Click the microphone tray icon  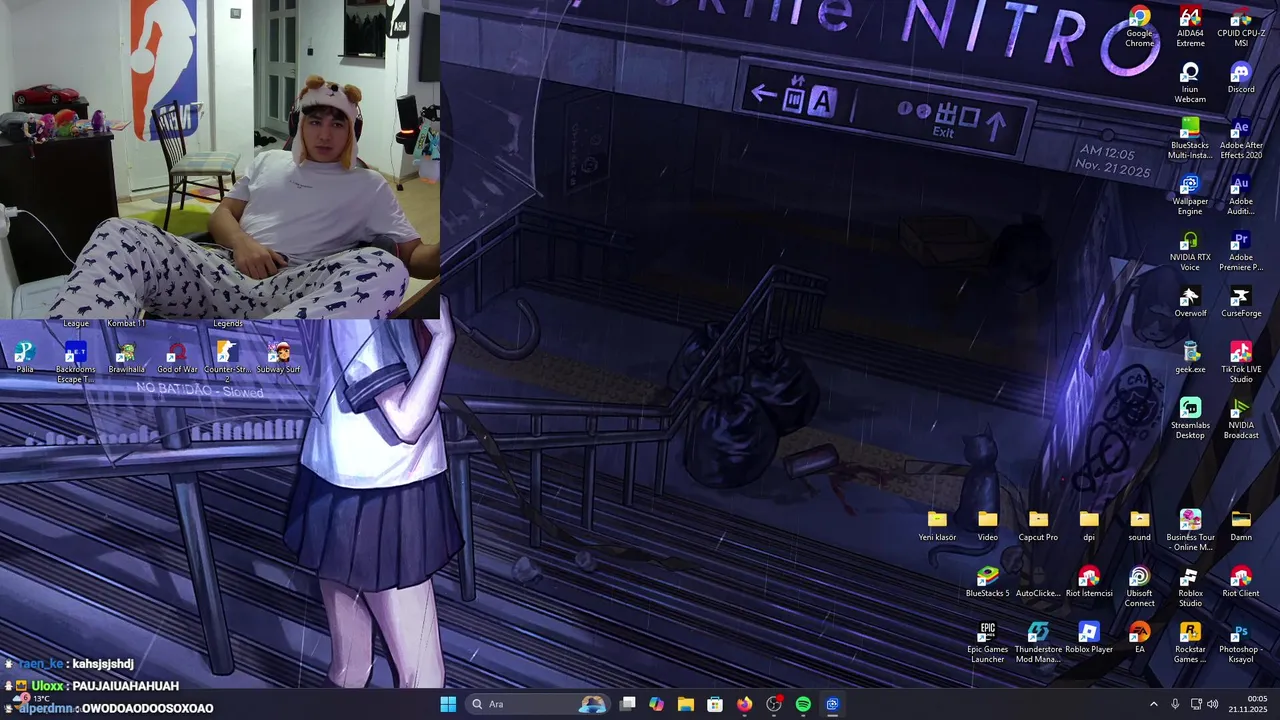pos(1175,704)
